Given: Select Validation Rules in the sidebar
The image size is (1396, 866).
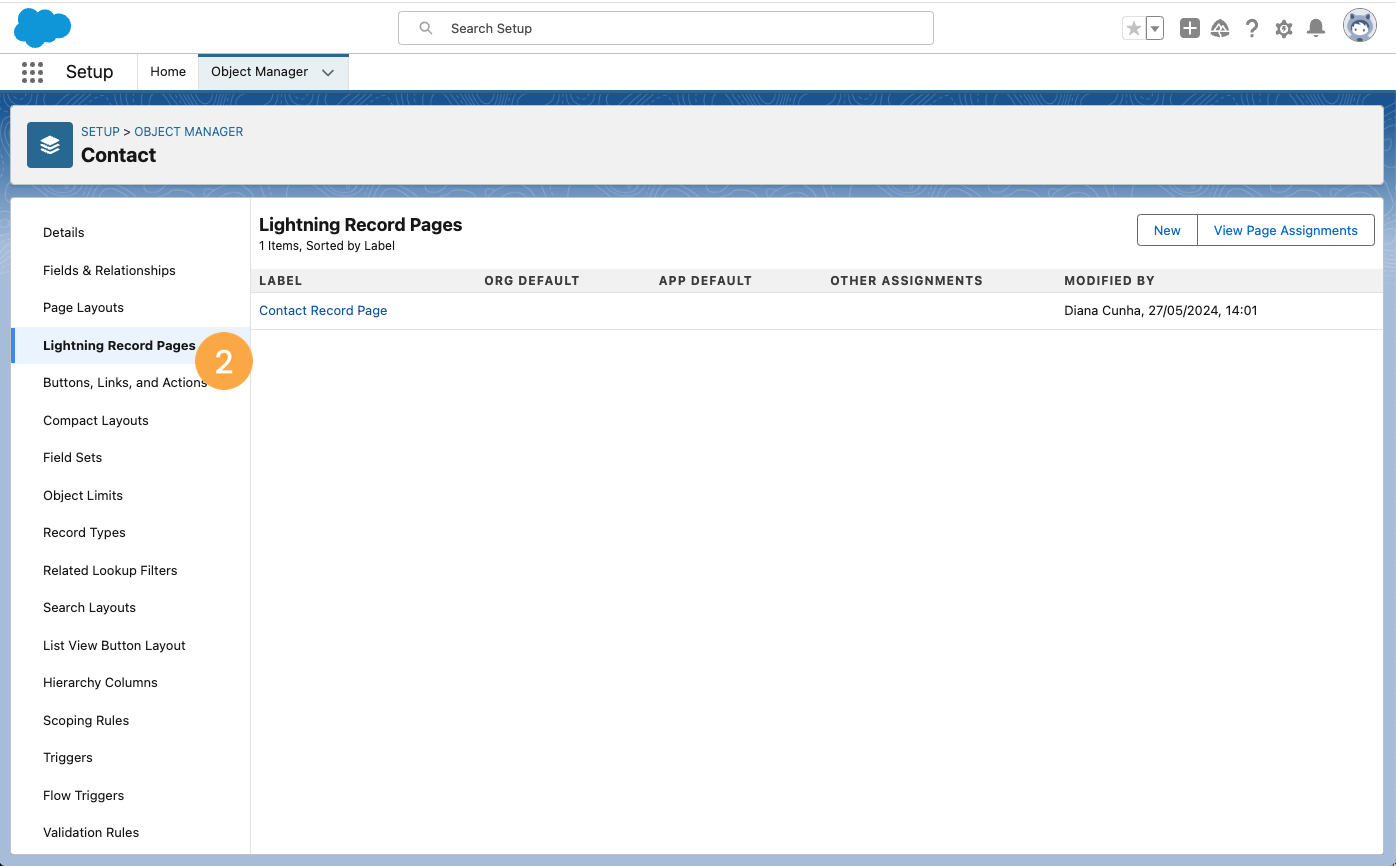Looking at the screenshot, I should click(91, 832).
